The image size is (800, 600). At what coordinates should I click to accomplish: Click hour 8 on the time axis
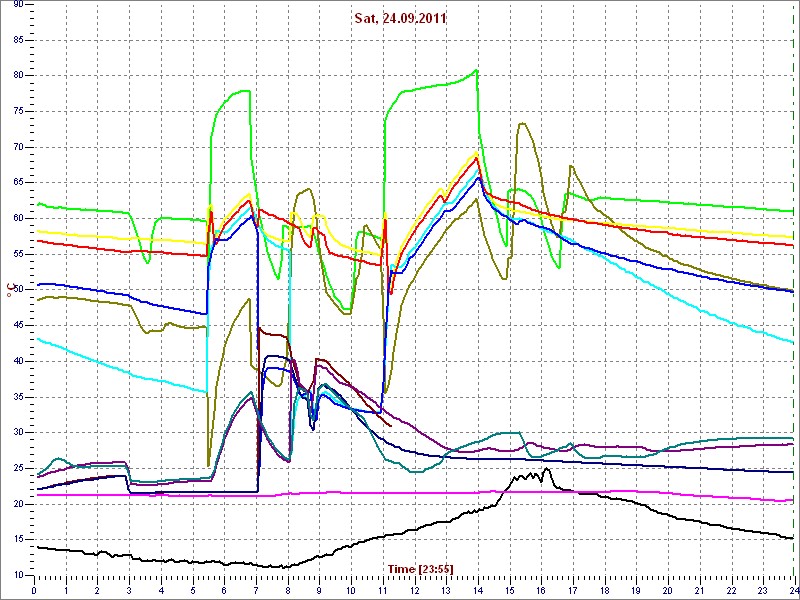(x=288, y=590)
